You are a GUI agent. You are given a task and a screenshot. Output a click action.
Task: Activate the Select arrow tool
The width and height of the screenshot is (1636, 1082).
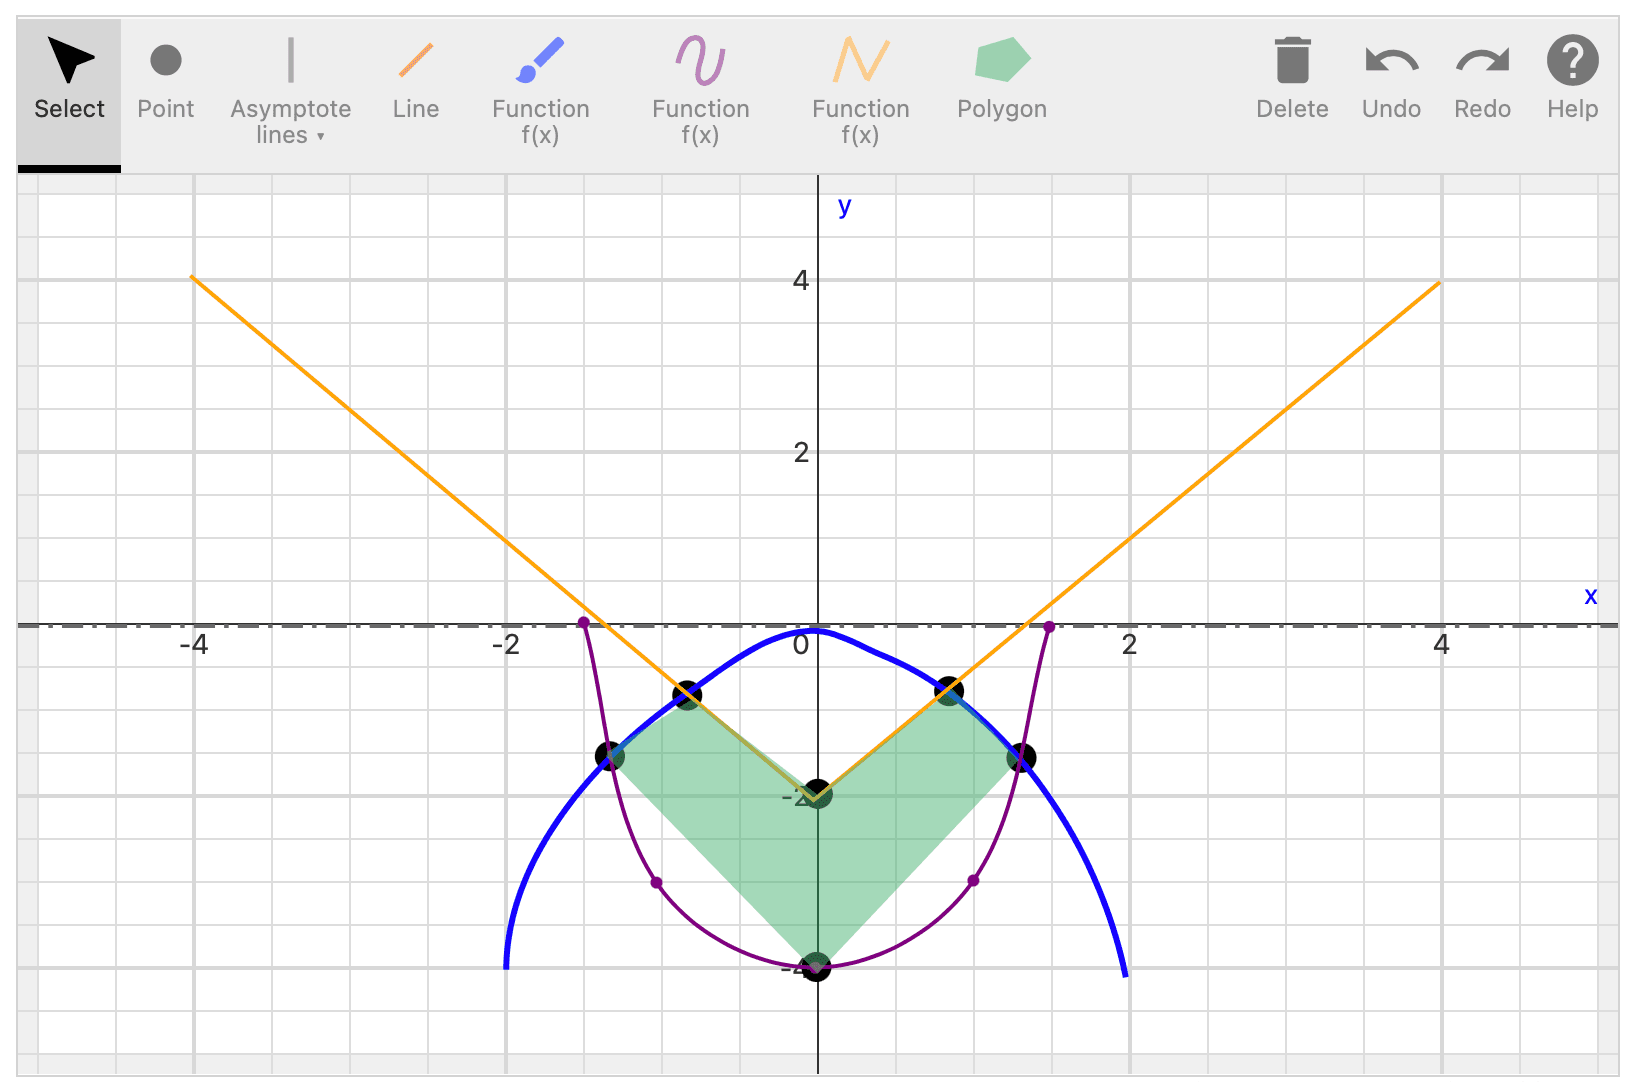69,94
